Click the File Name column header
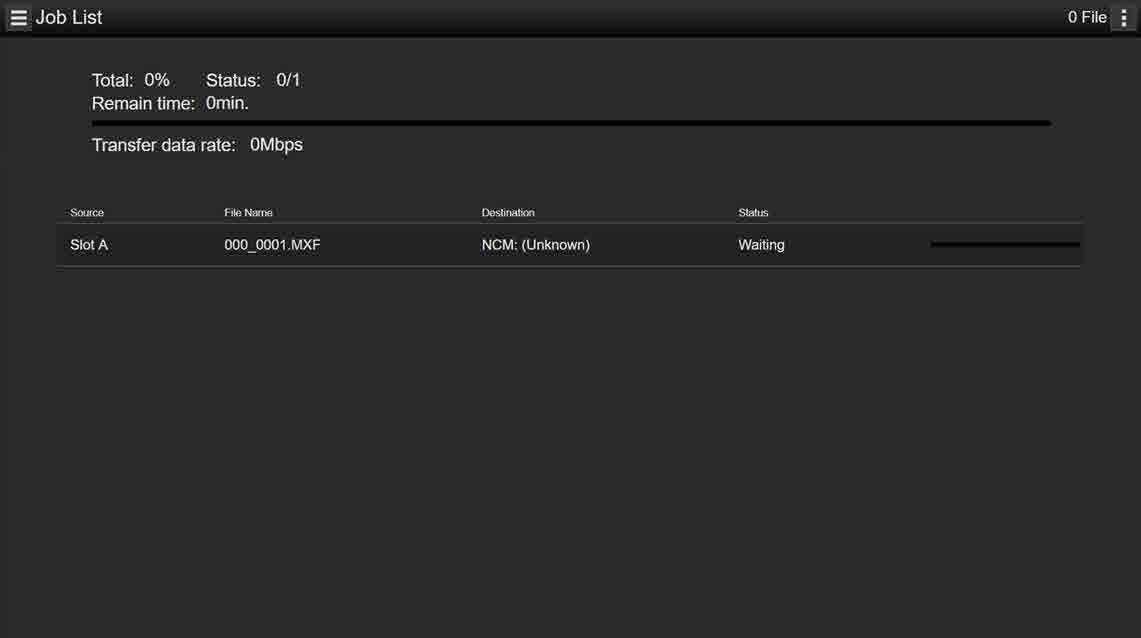This screenshot has width=1141, height=638. (248, 212)
